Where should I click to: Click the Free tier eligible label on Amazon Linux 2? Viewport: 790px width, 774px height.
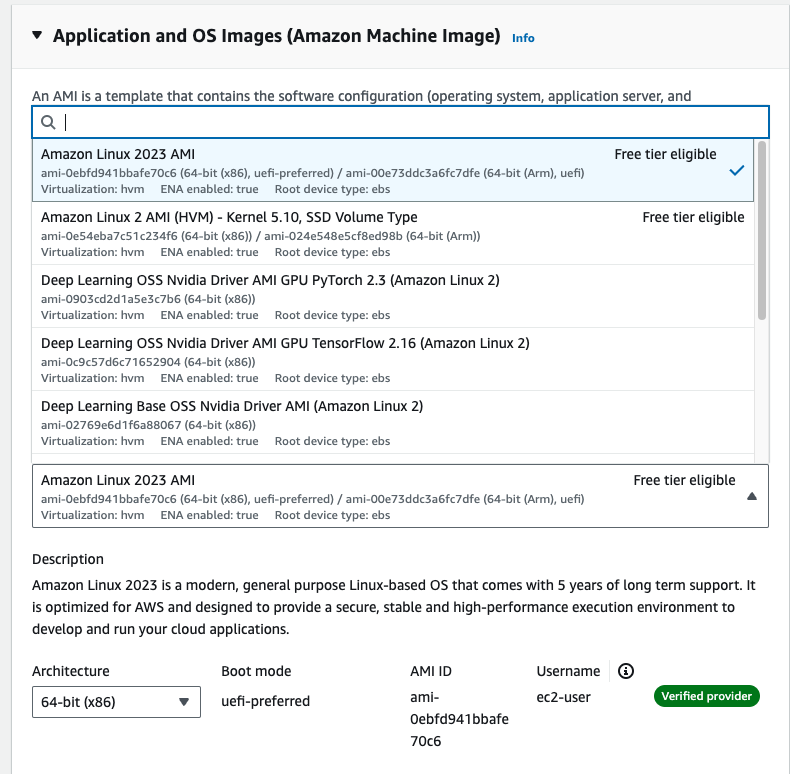click(693, 217)
